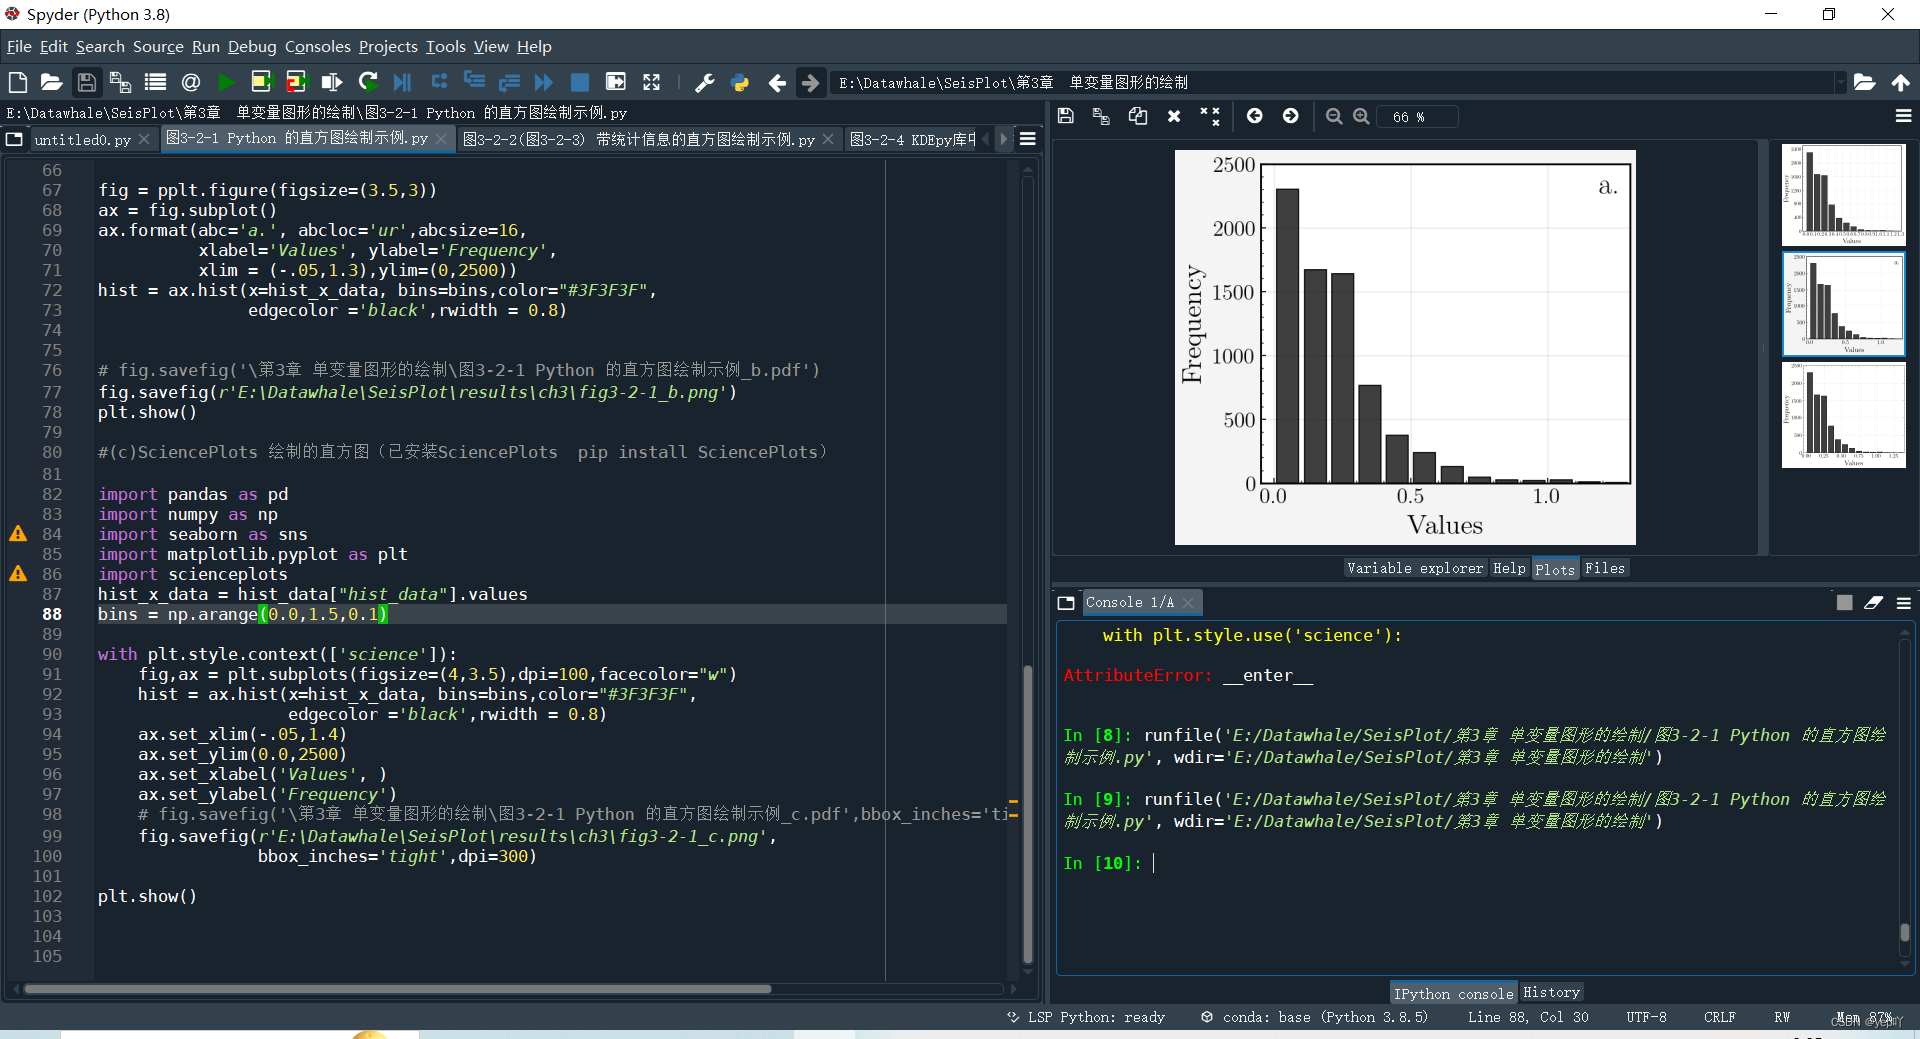Run the current file
1920x1039 pixels.
(225, 82)
